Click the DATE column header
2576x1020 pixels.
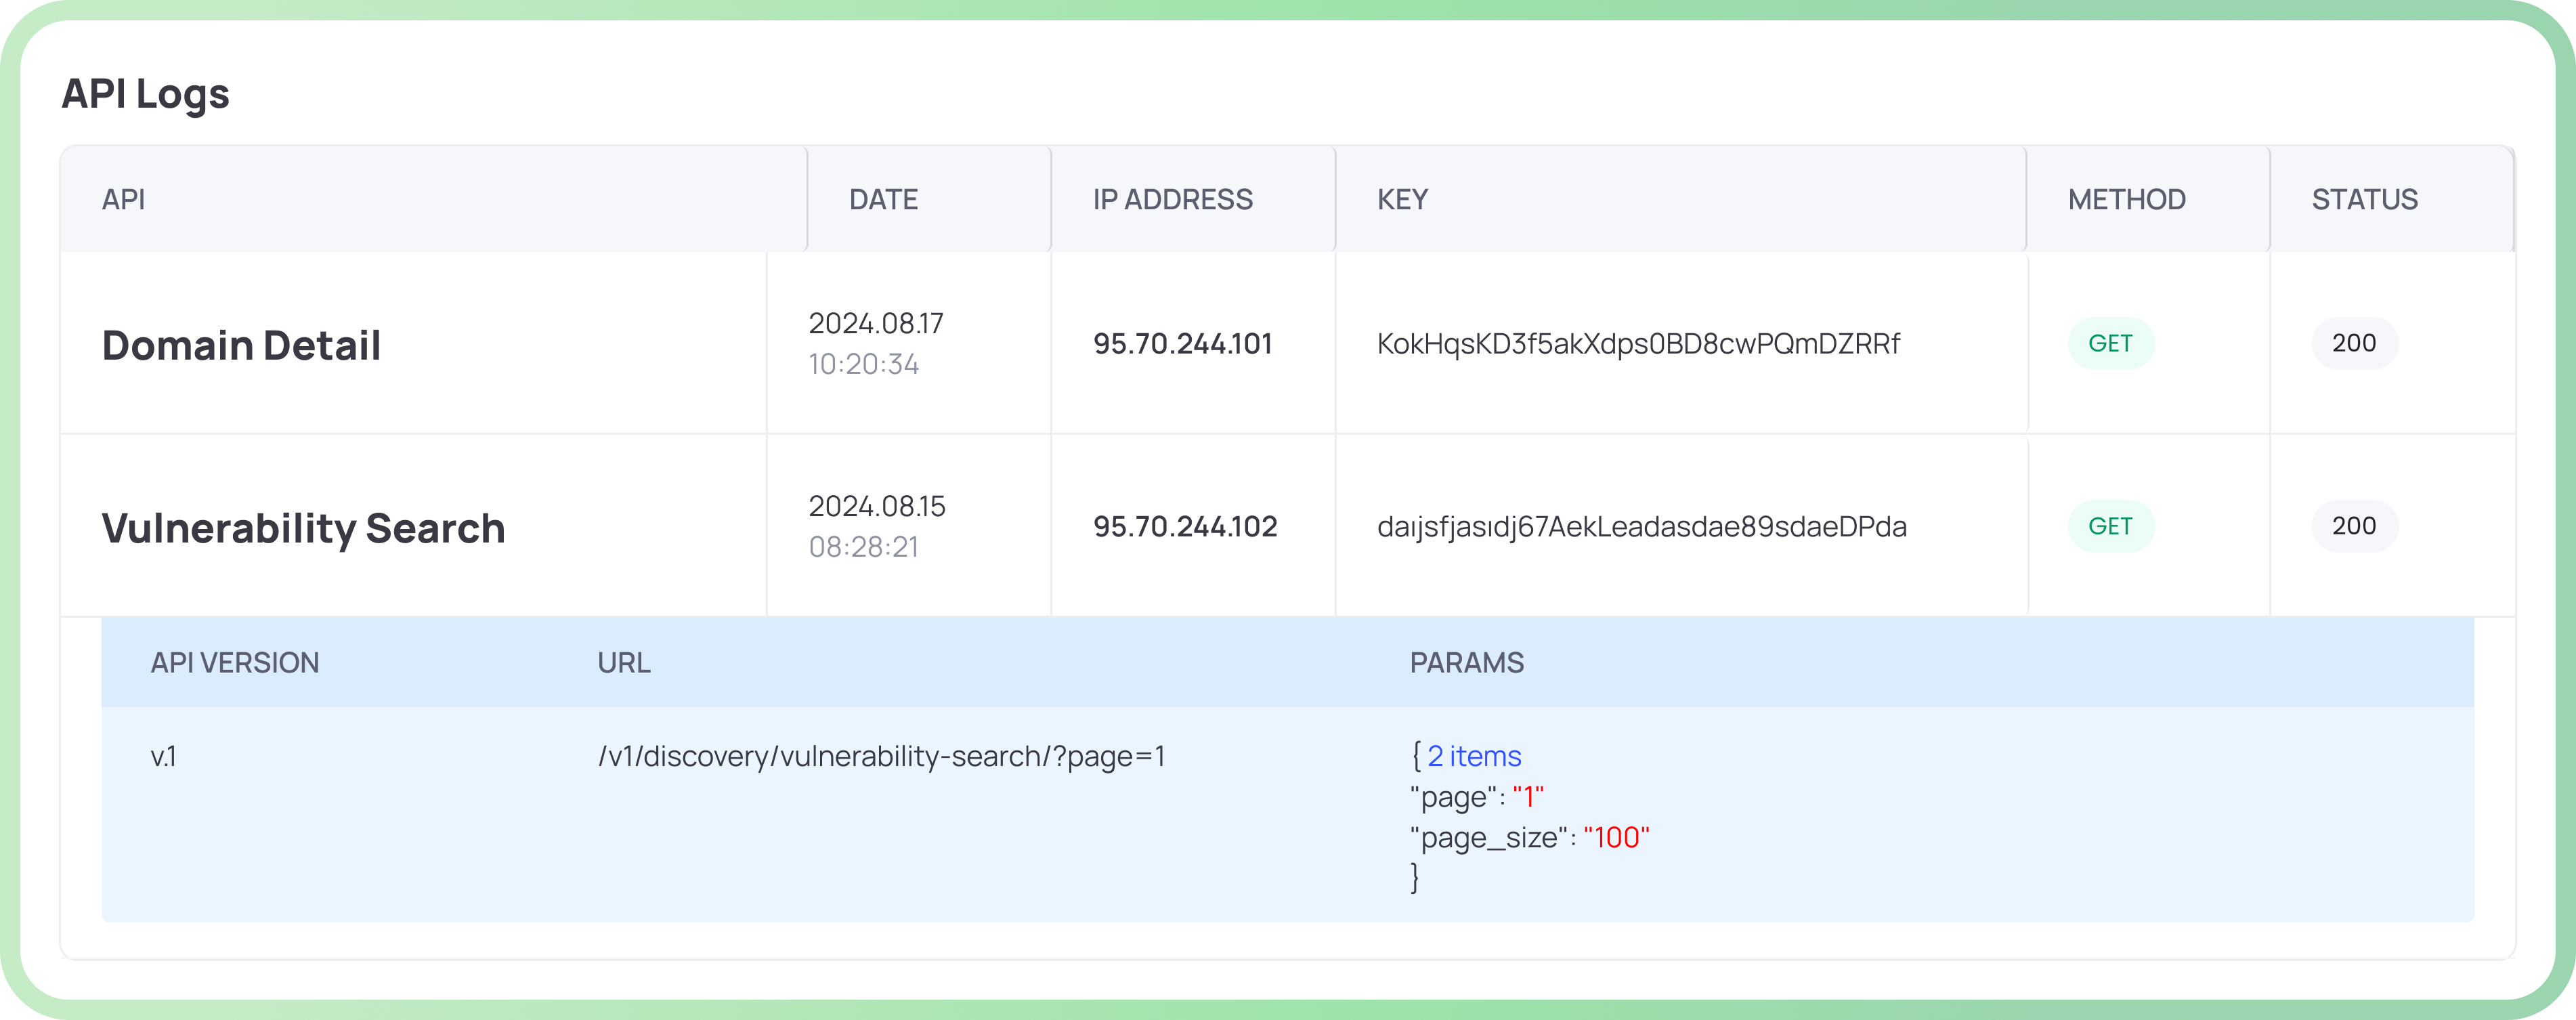coord(882,199)
